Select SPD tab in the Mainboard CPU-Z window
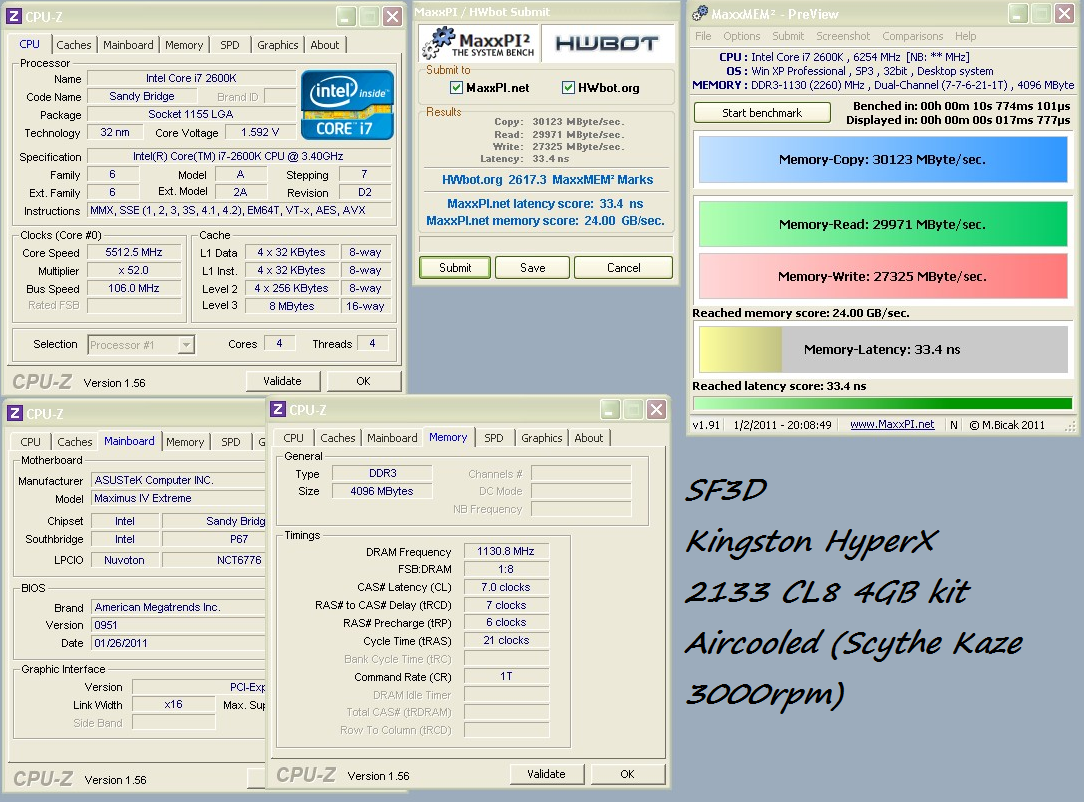Image resolution: width=1084 pixels, height=802 pixels. click(231, 442)
